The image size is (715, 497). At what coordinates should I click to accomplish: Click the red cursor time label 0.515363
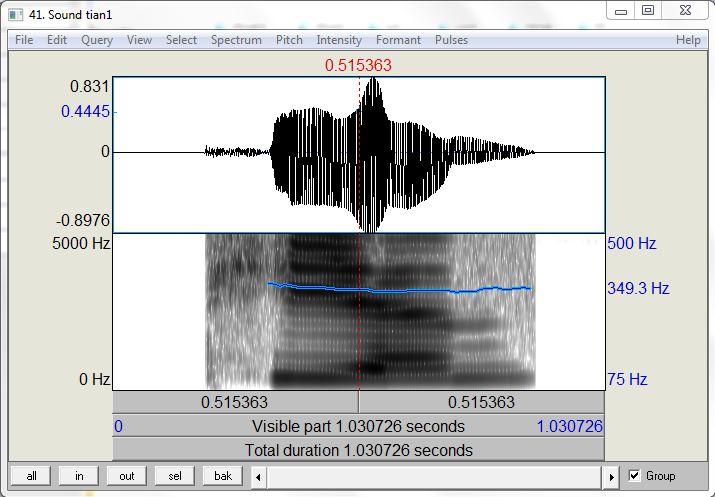358,65
